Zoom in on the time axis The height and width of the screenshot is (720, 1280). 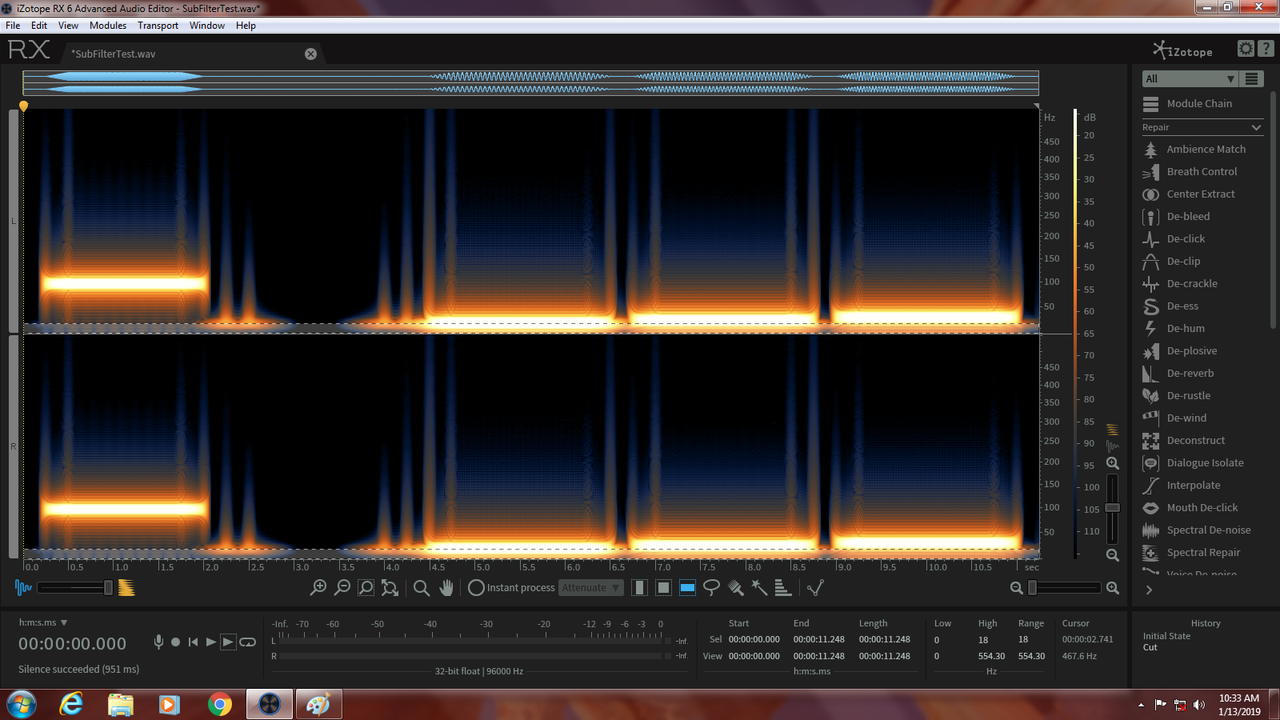318,588
